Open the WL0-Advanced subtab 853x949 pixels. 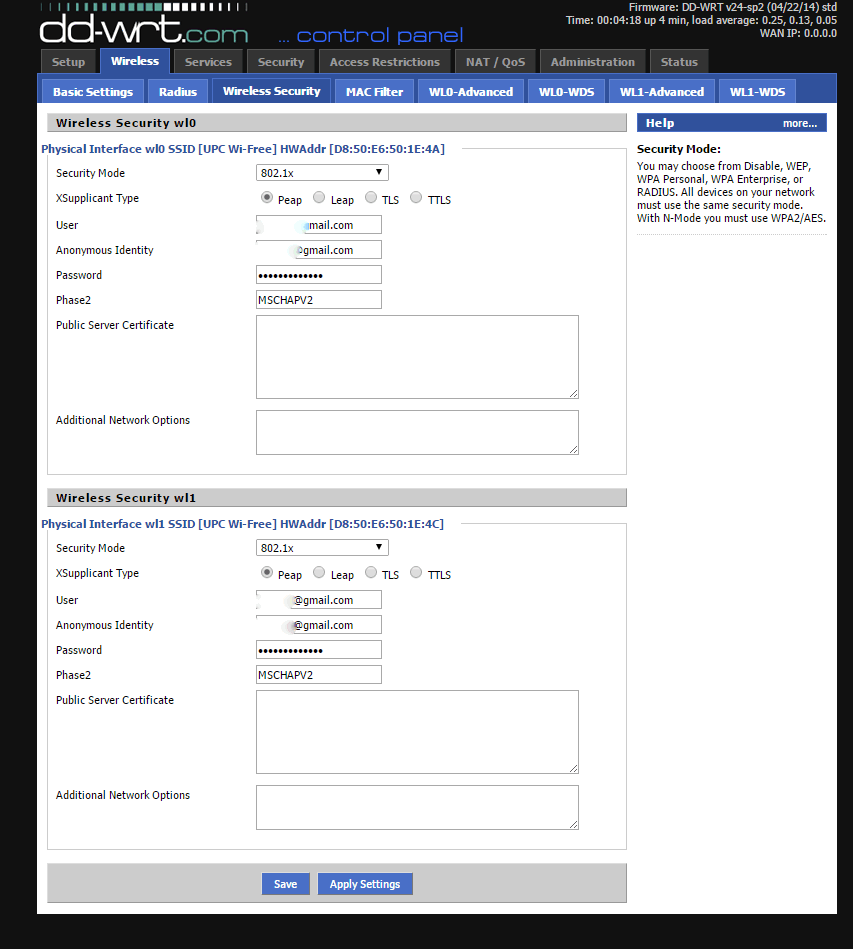[470, 92]
